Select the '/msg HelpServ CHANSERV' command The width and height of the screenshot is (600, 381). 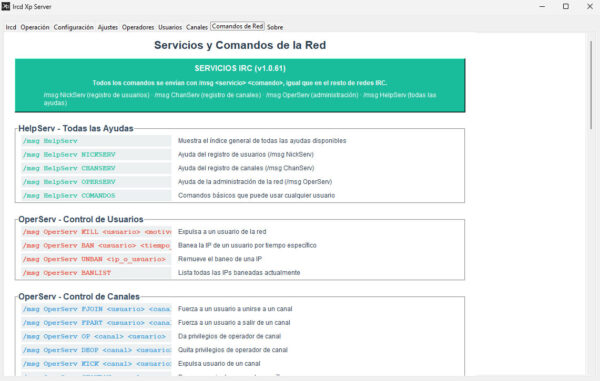click(96, 168)
